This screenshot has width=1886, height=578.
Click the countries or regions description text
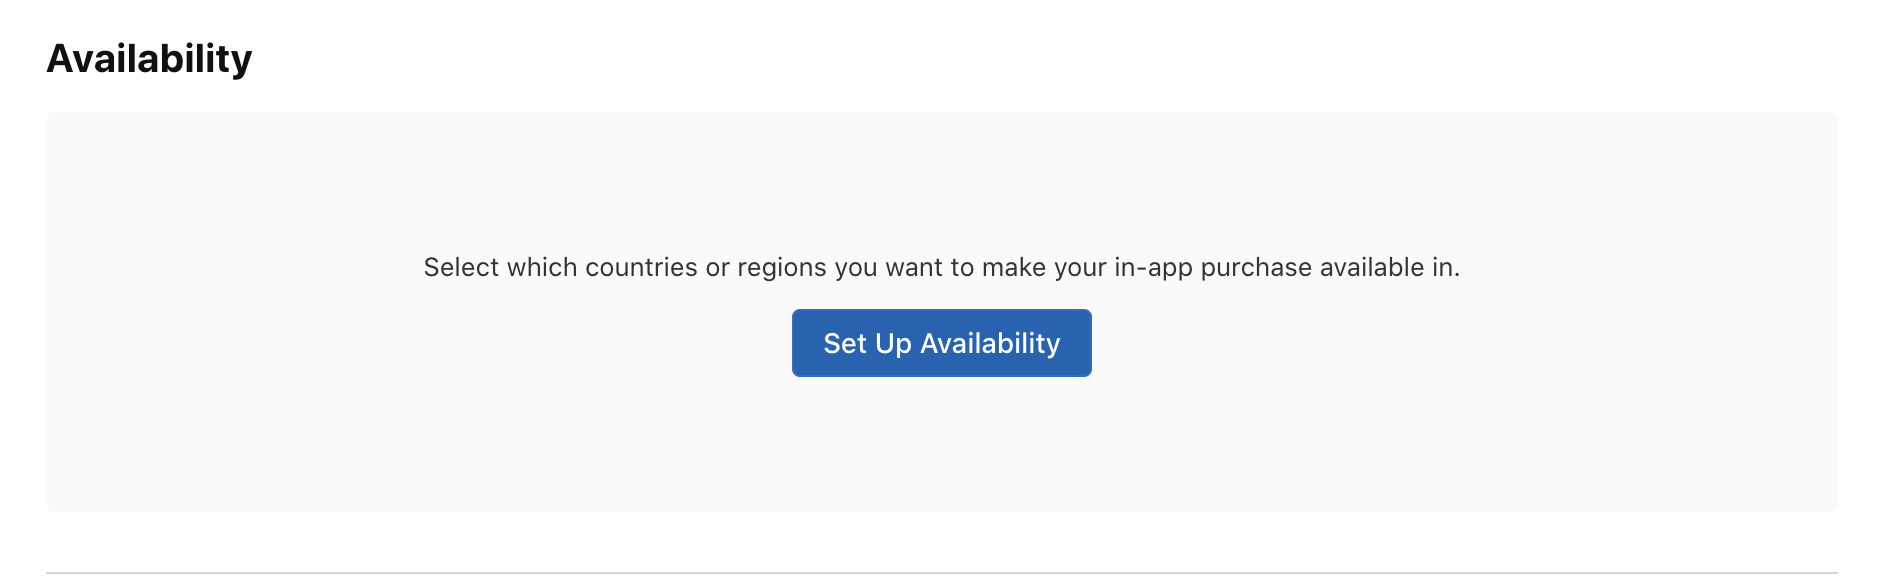point(941,267)
